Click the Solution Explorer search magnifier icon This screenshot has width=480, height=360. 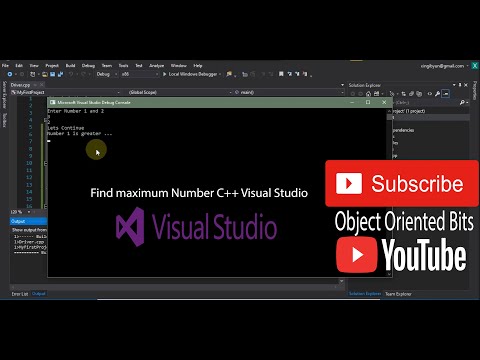click(x=462, y=103)
